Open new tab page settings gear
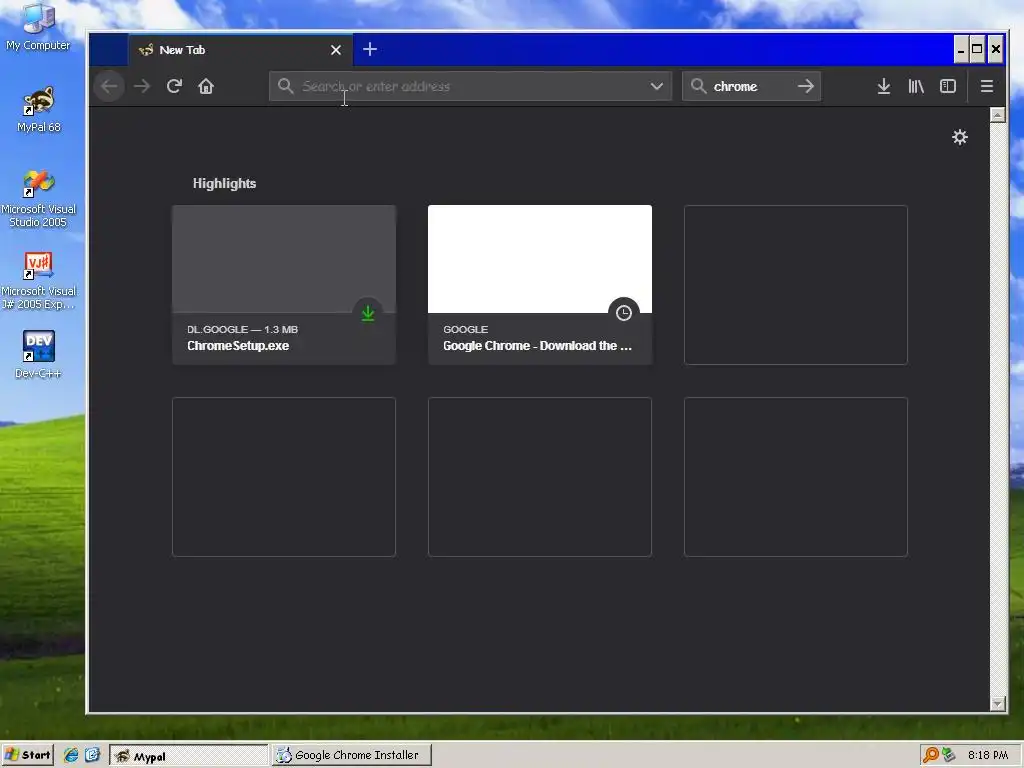Image resolution: width=1024 pixels, height=768 pixels. (x=959, y=137)
